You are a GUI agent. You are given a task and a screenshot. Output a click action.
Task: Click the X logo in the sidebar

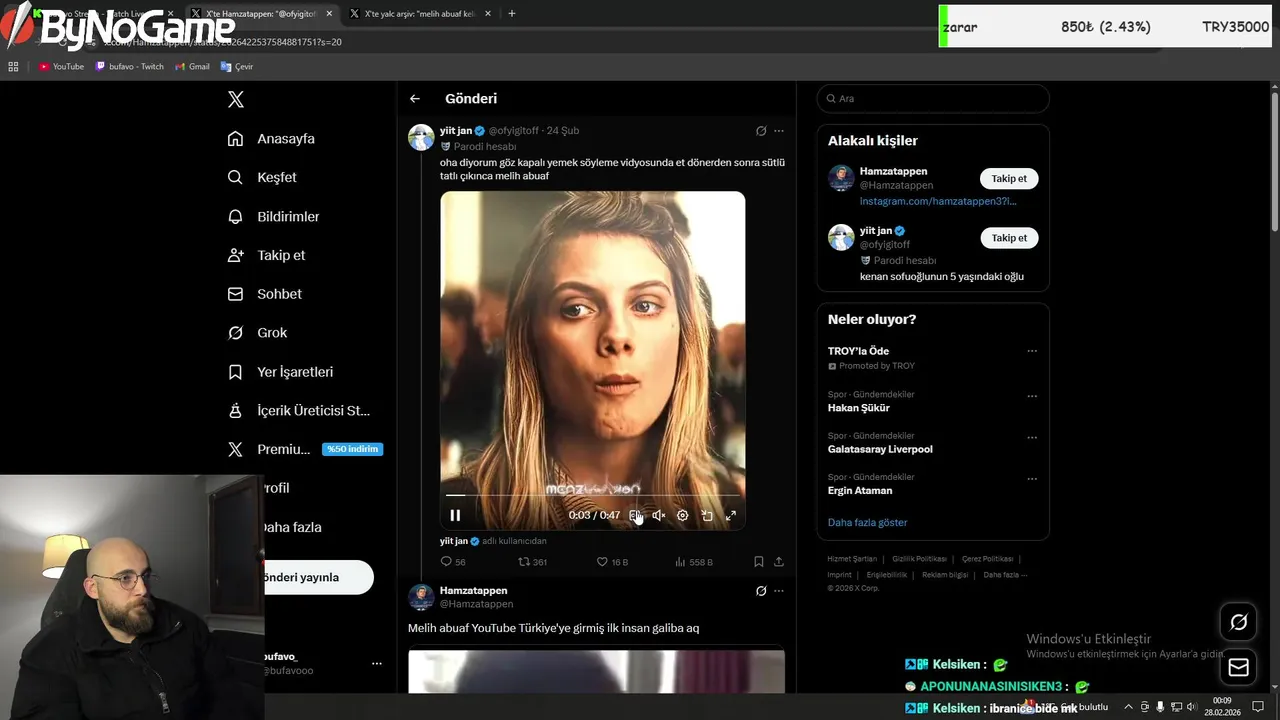236,99
